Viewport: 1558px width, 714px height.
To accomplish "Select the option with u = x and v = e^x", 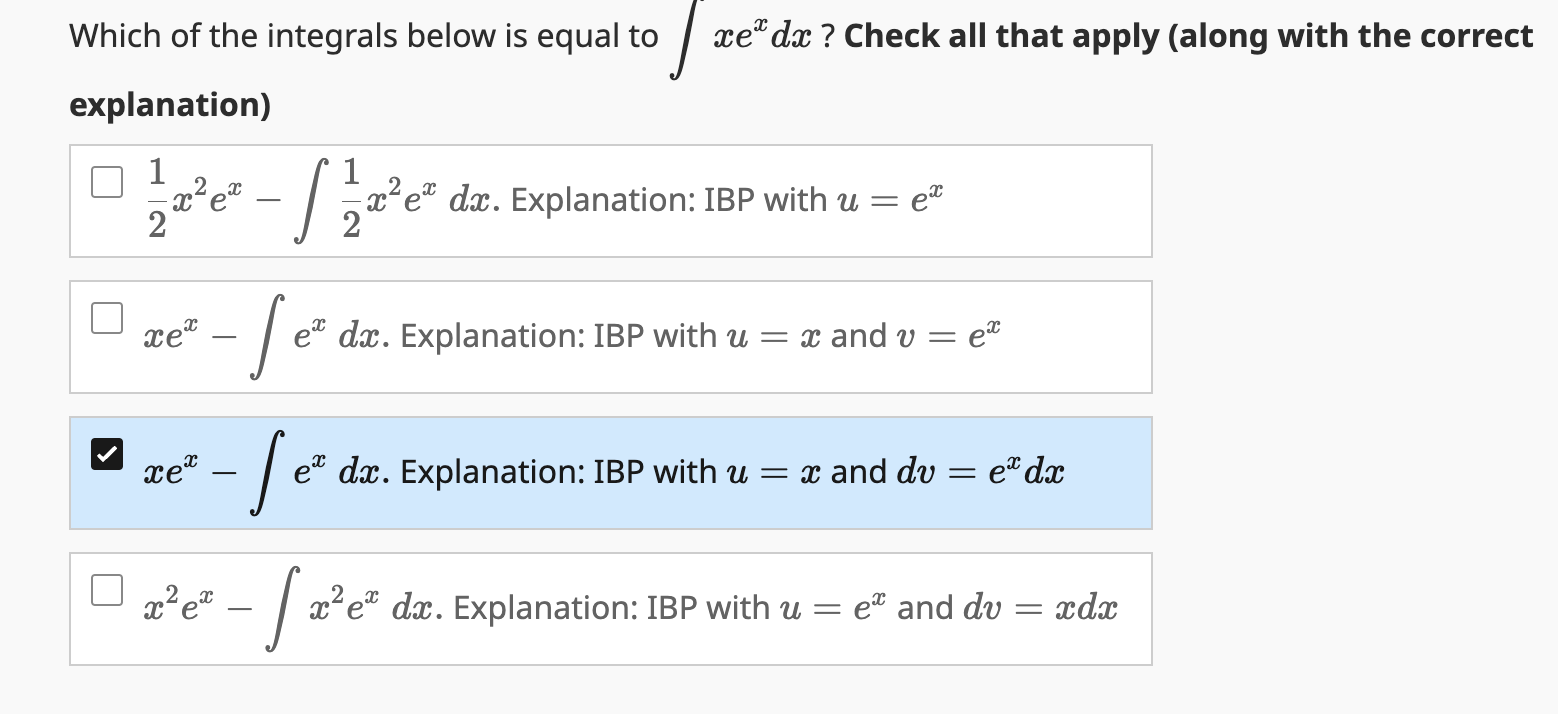I will coord(610,336).
